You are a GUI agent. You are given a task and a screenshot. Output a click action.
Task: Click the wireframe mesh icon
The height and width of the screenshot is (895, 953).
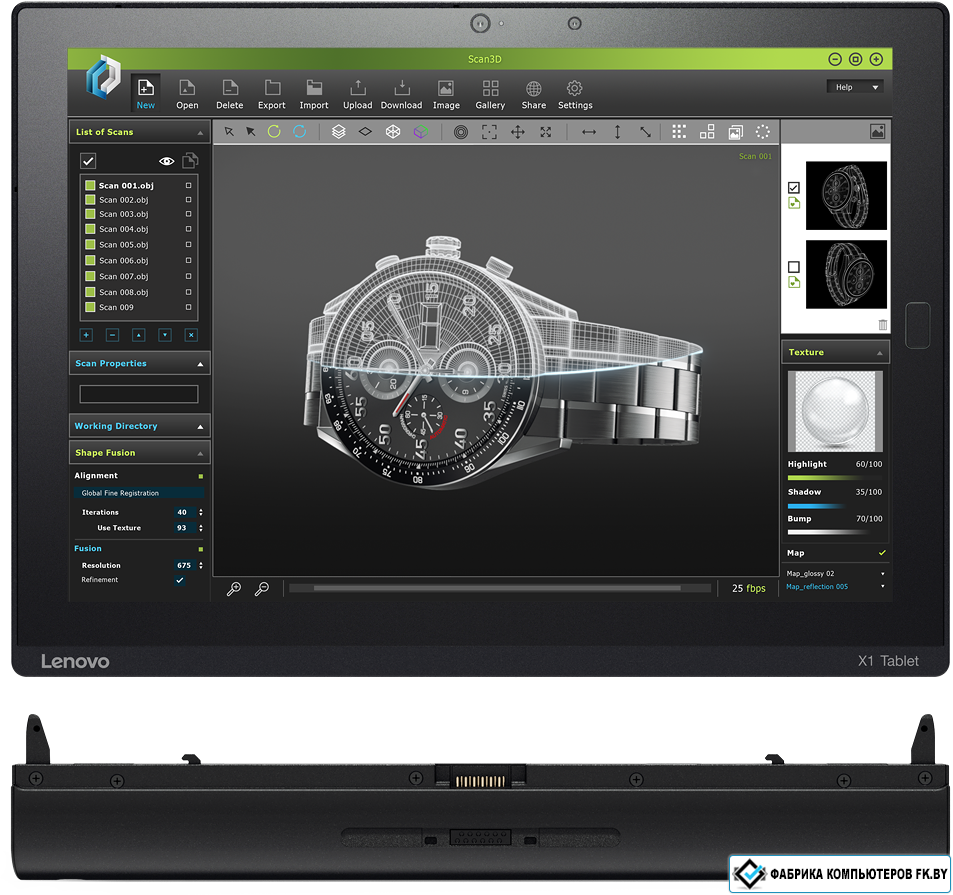[x=393, y=132]
